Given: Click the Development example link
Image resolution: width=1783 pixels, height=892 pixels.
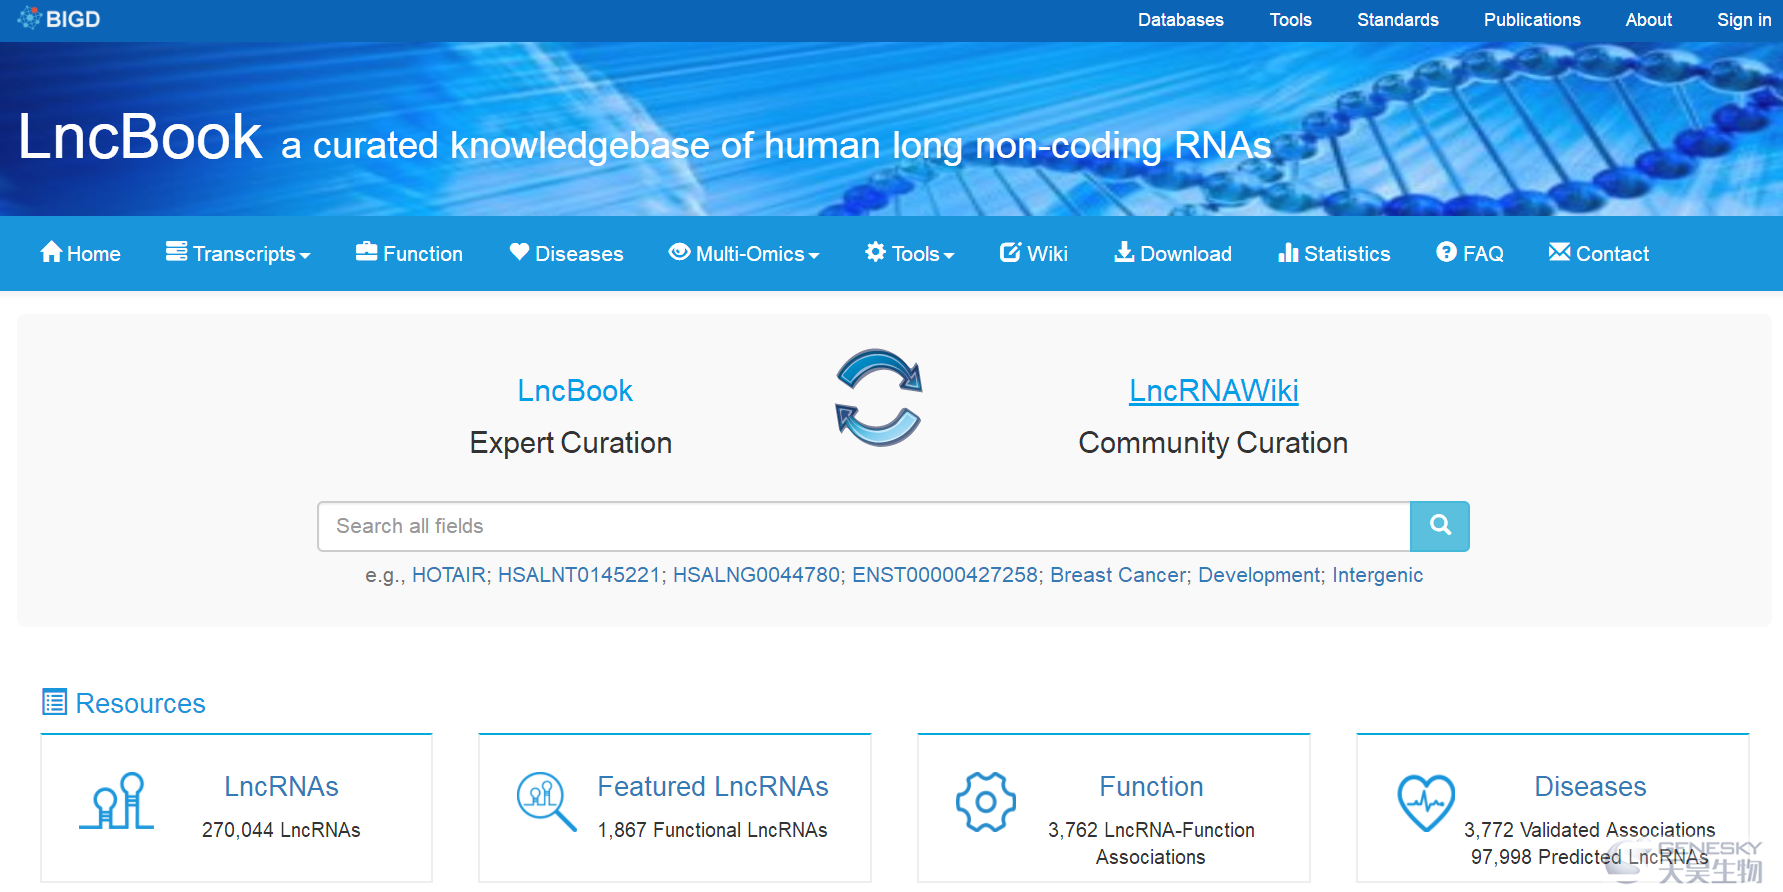Looking at the screenshot, I should point(1259,575).
